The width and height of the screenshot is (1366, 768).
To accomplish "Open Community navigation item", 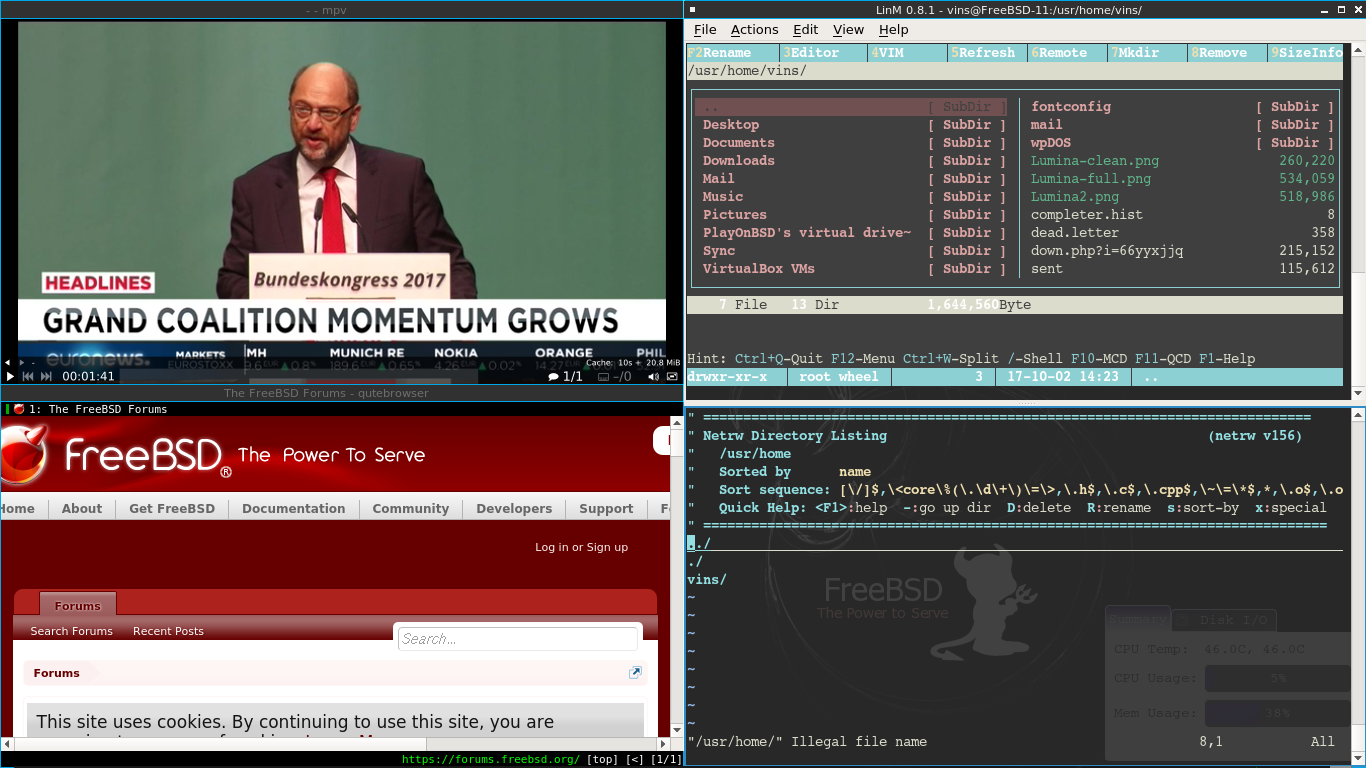I will pyautogui.click(x=411, y=508).
